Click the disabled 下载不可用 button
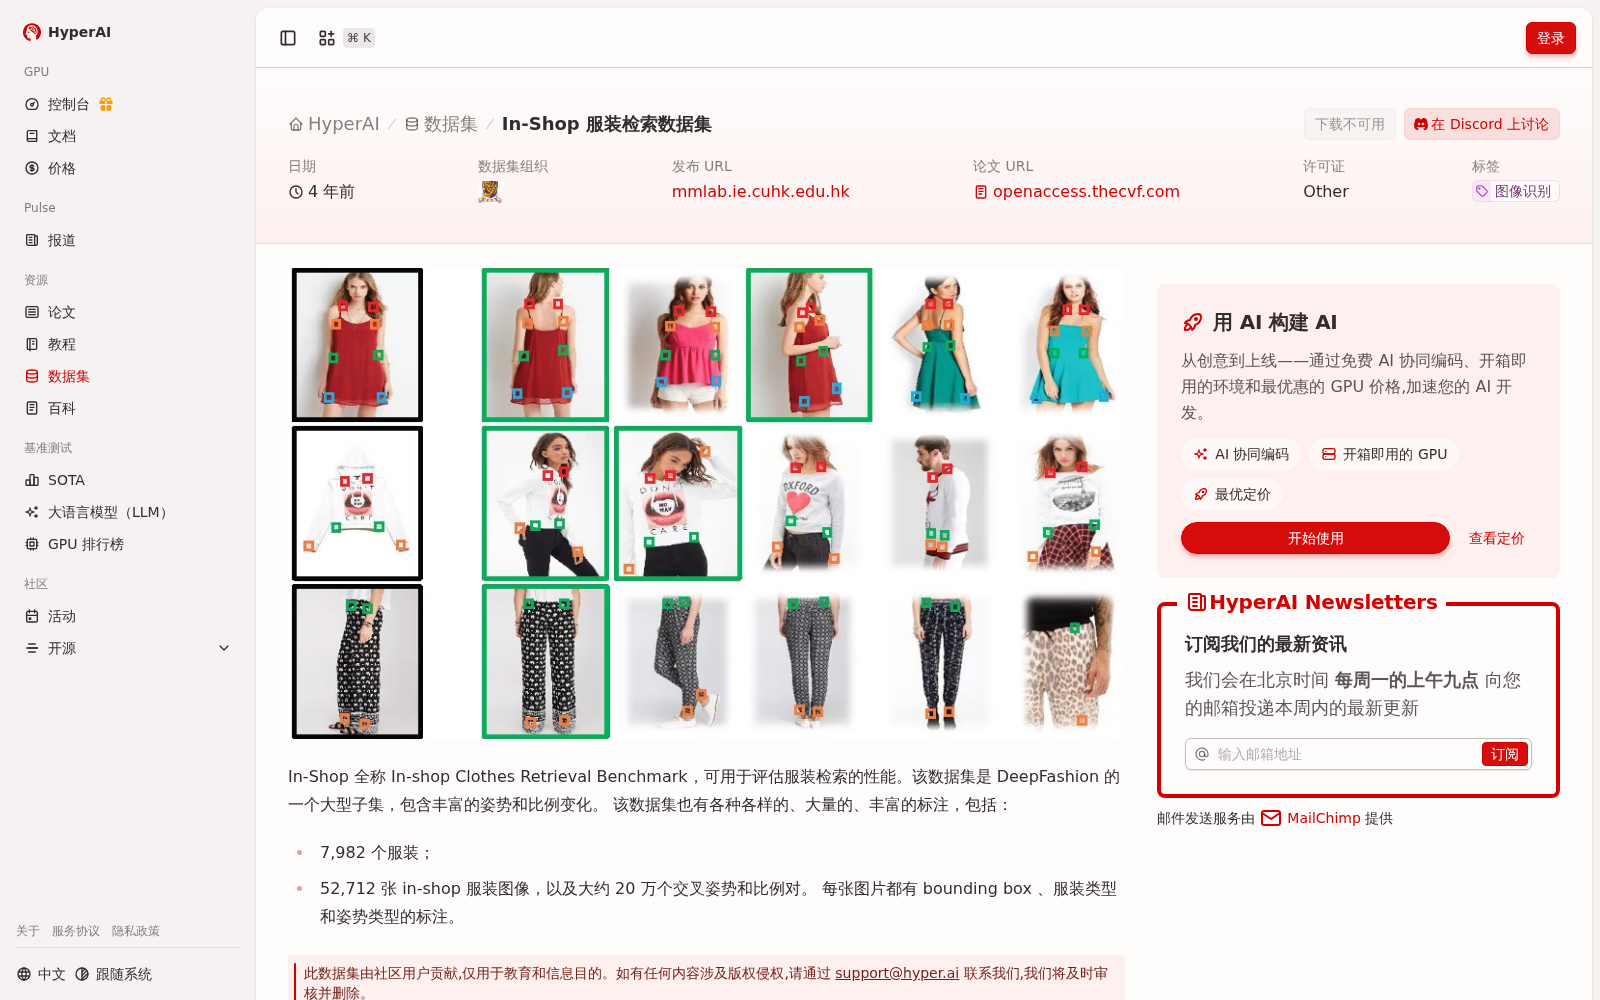 click(1349, 124)
